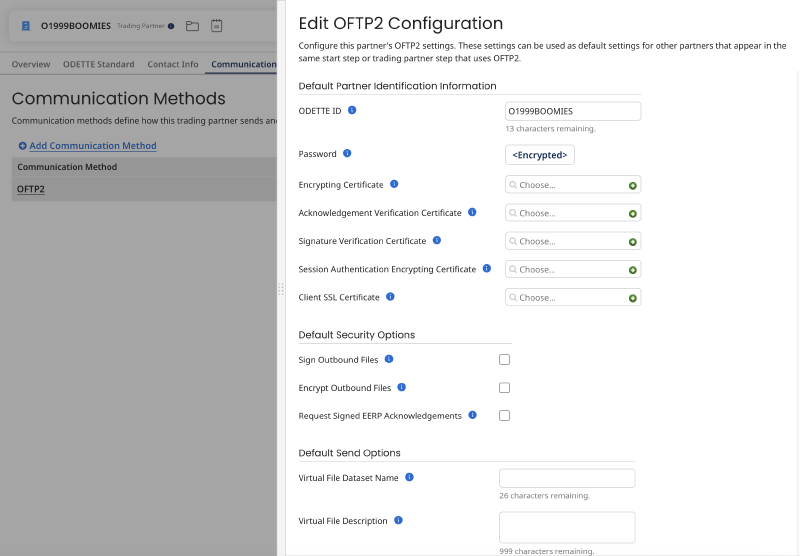
Task: Enable the Sign Outbound Files checkbox
Action: pyautogui.click(x=505, y=360)
